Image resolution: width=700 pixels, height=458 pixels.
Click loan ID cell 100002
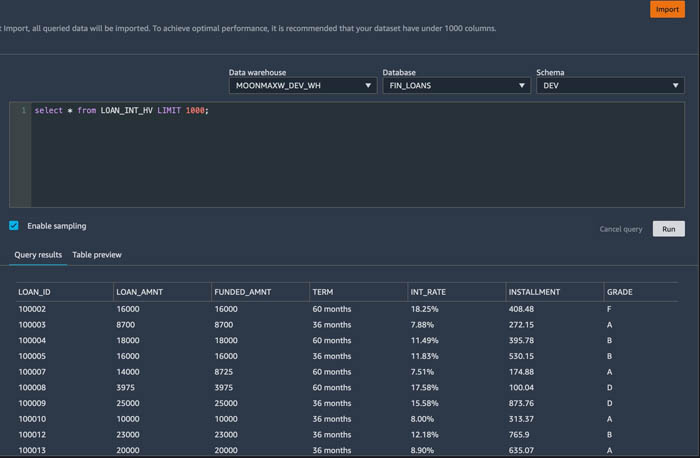pos(32,309)
